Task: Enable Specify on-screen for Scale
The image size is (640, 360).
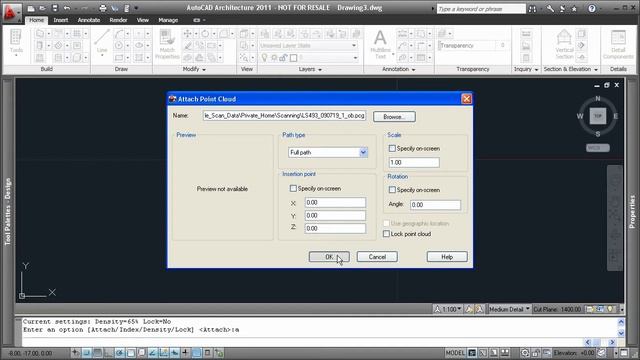Action: (392, 148)
